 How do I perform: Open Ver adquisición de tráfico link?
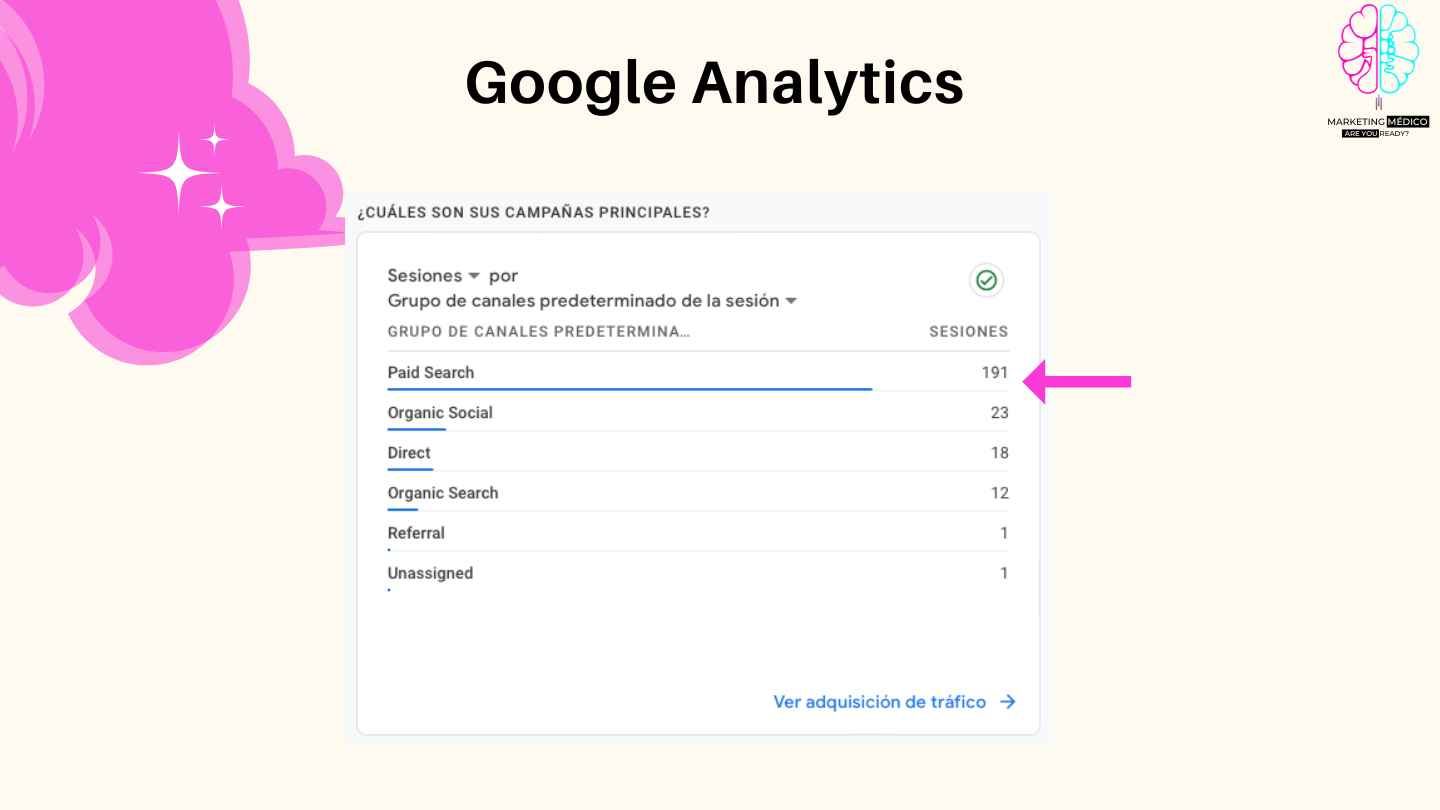(x=879, y=702)
